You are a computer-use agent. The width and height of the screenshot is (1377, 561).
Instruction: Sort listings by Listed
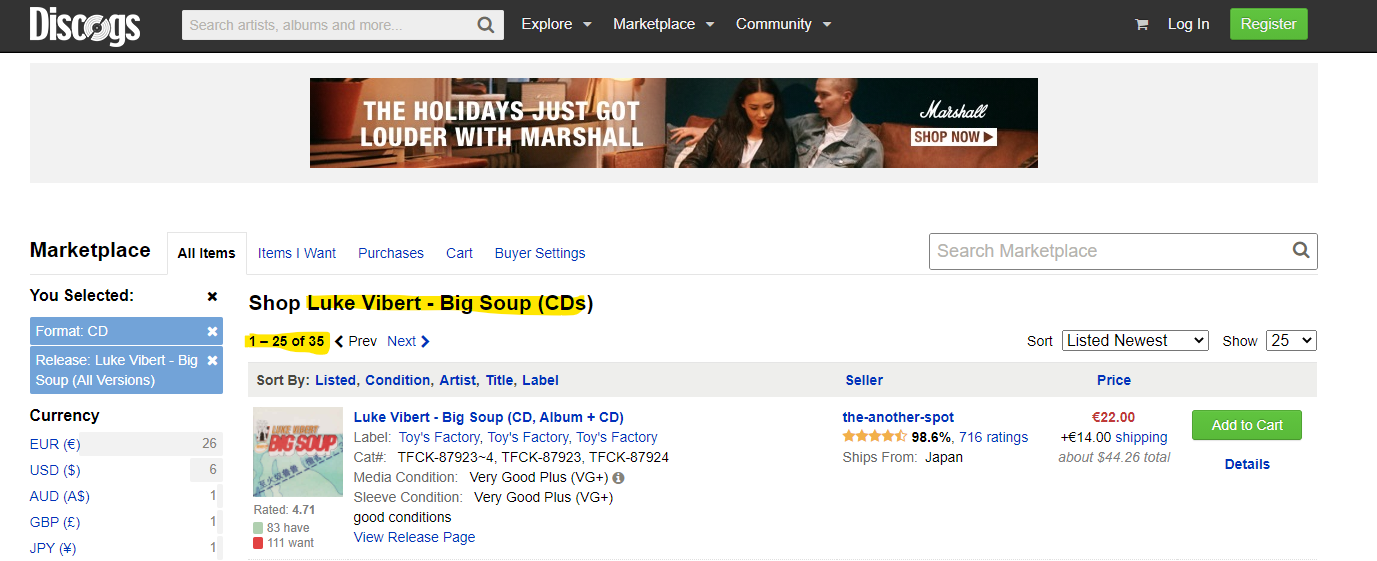(x=335, y=380)
